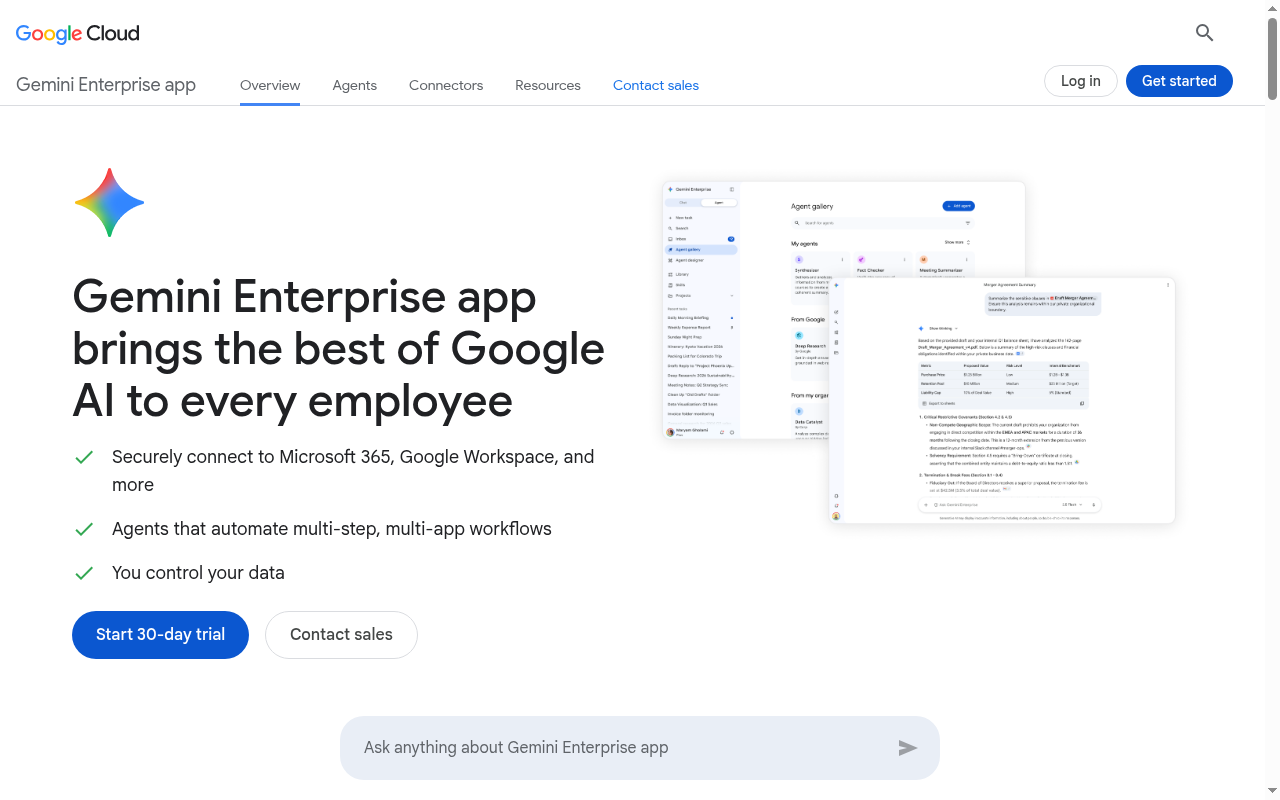Screen dimensions: 1280x800
Task: Focus the Ask anything about Gemini Enterprise field
Action: pyautogui.click(x=640, y=748)
